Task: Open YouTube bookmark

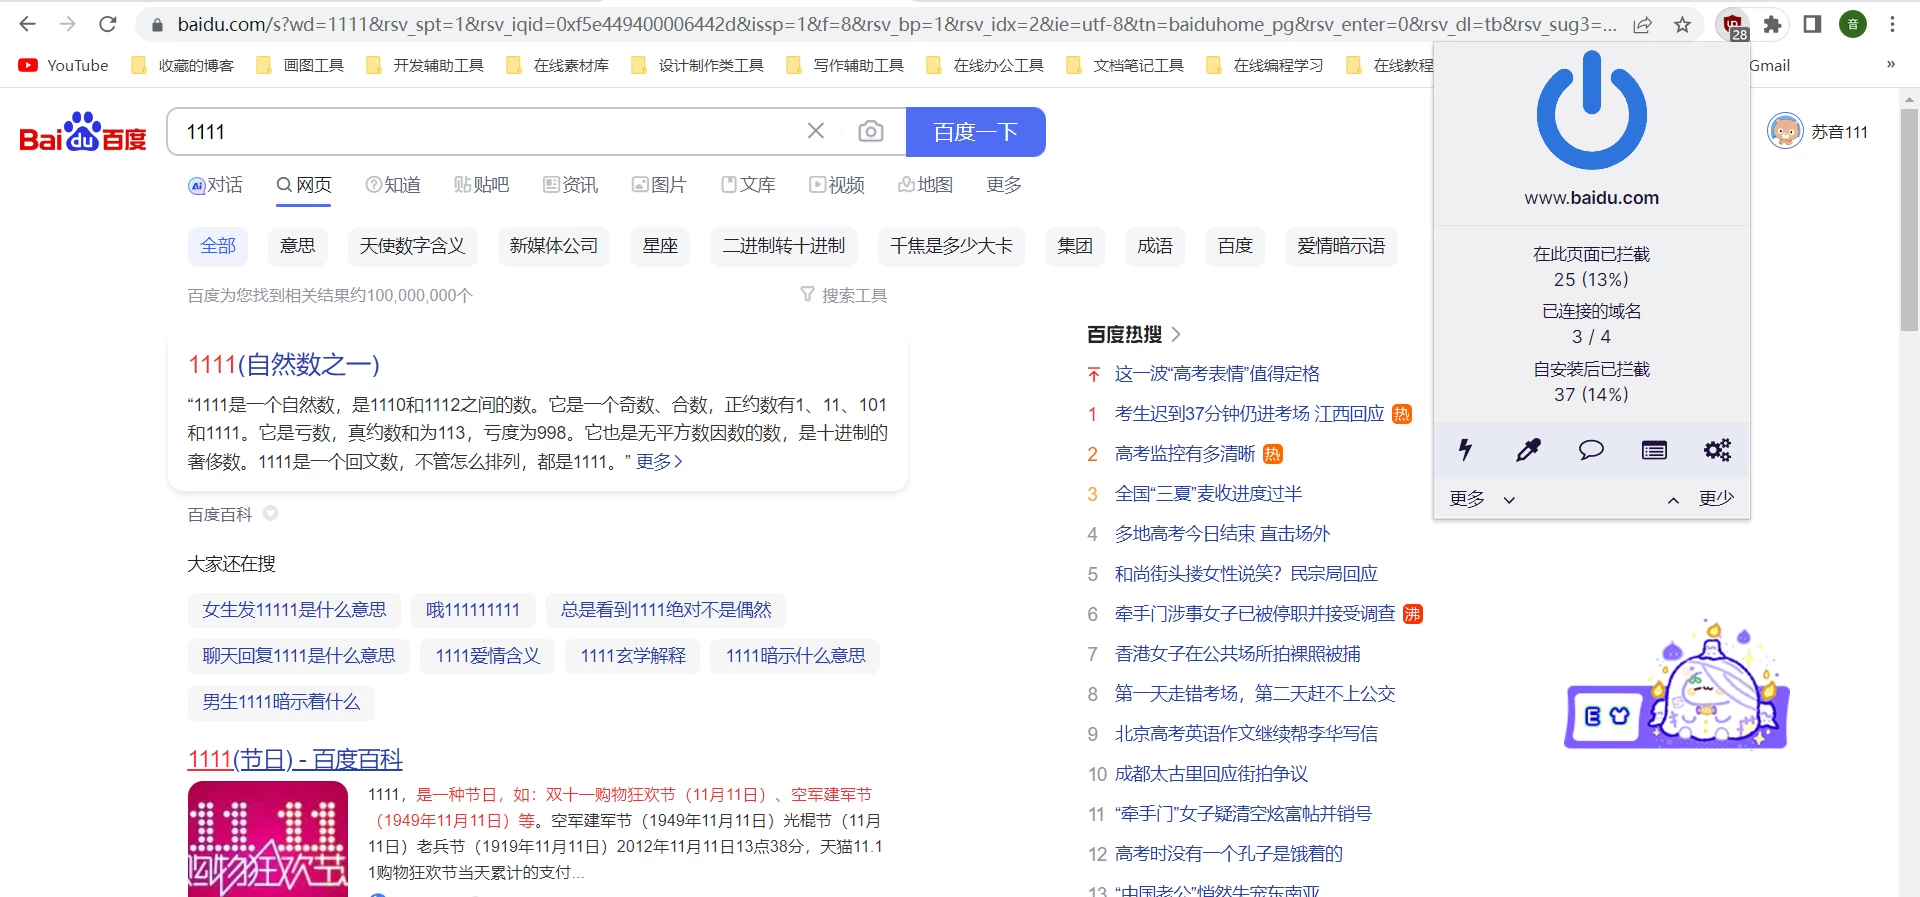Action: coord(63,65)
